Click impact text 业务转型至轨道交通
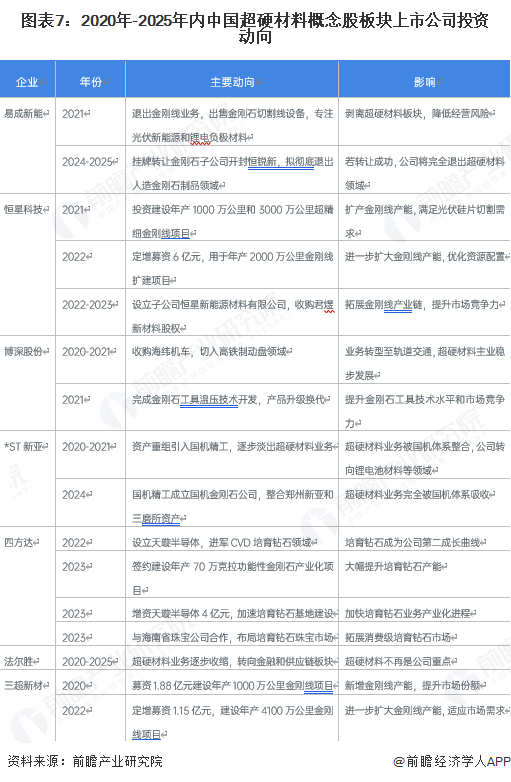This screenshot has height=782, width=511. click(x=389, y=352)
